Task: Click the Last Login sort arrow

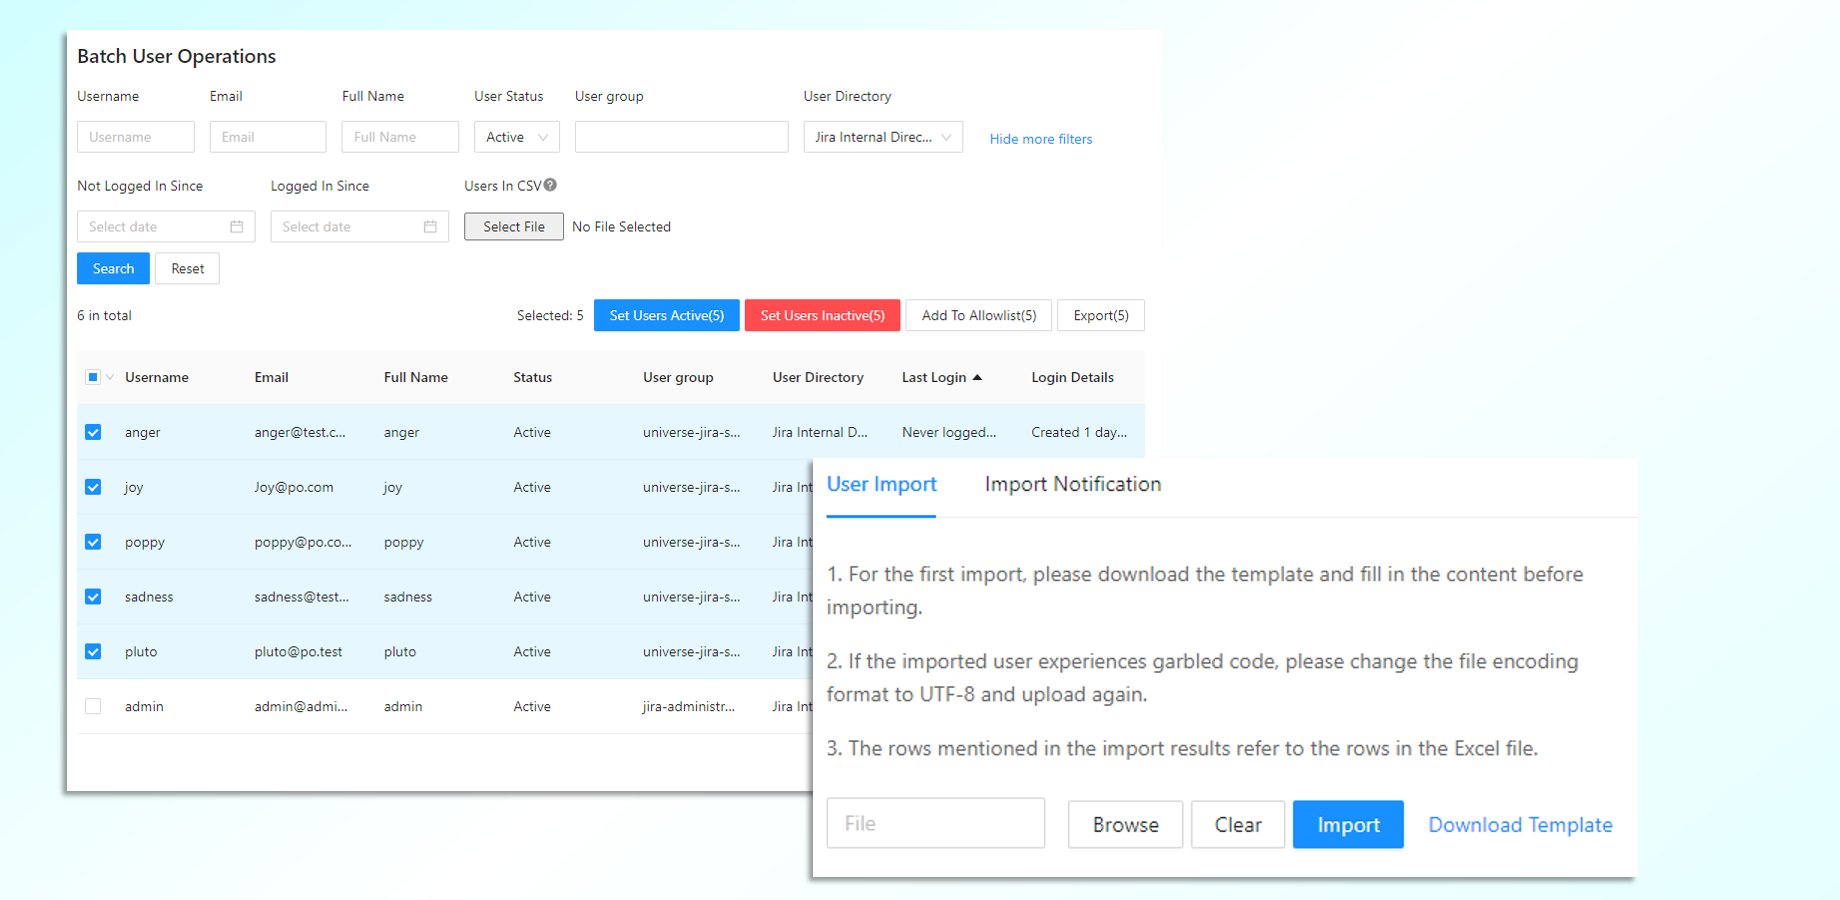Action: 977,377
